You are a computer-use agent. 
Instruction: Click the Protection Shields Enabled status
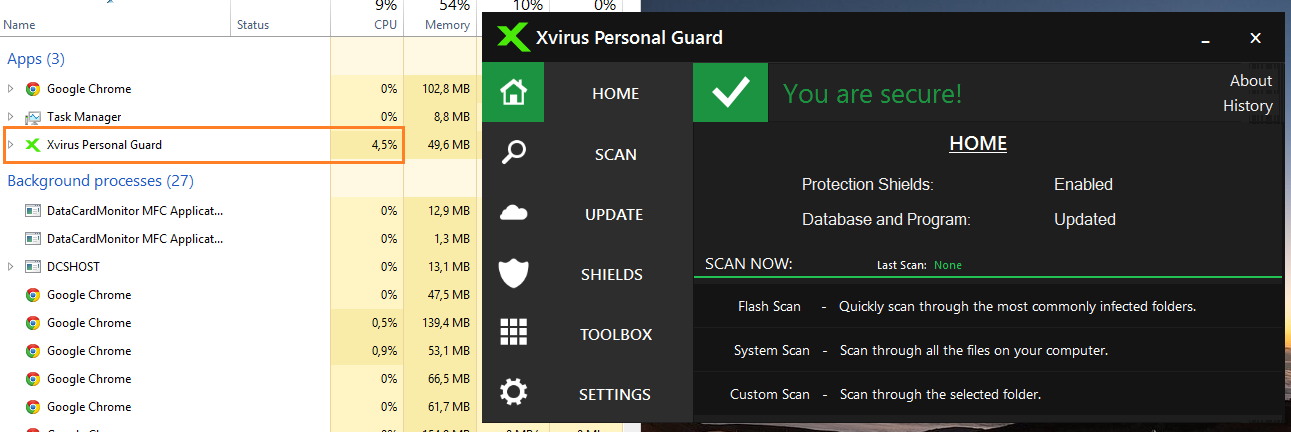pos(1083,185)
